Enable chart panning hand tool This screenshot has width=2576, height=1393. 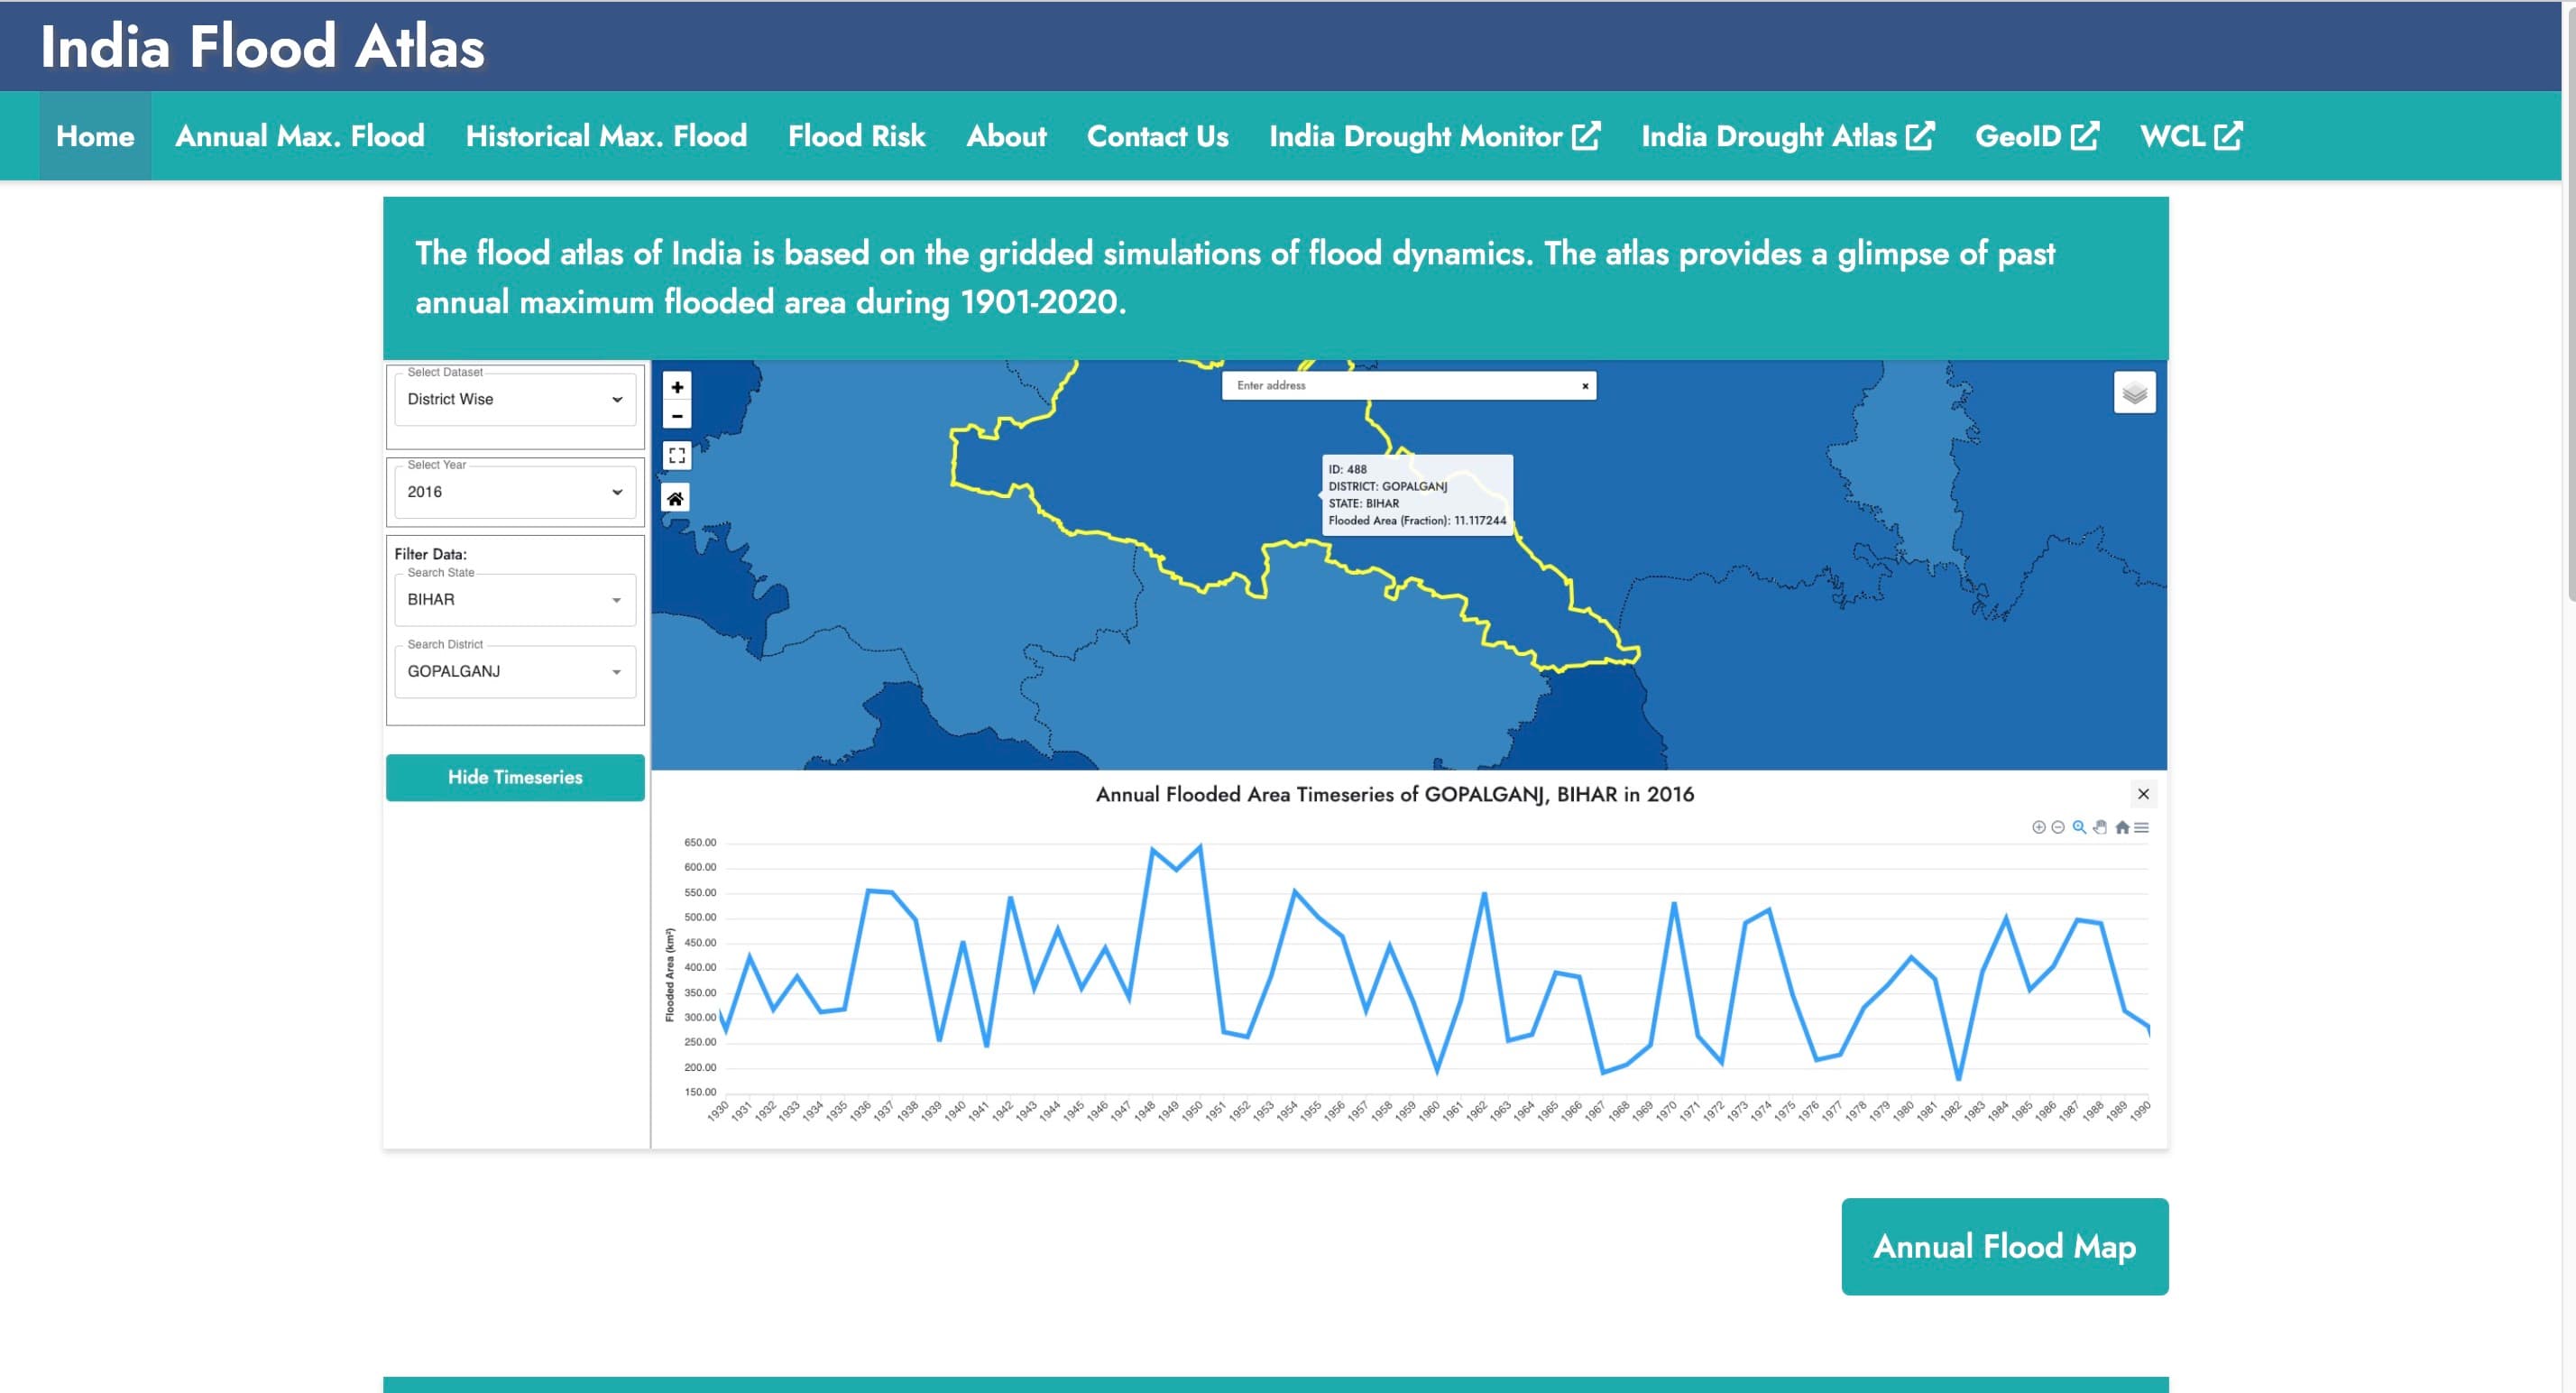coord(2100,827)
